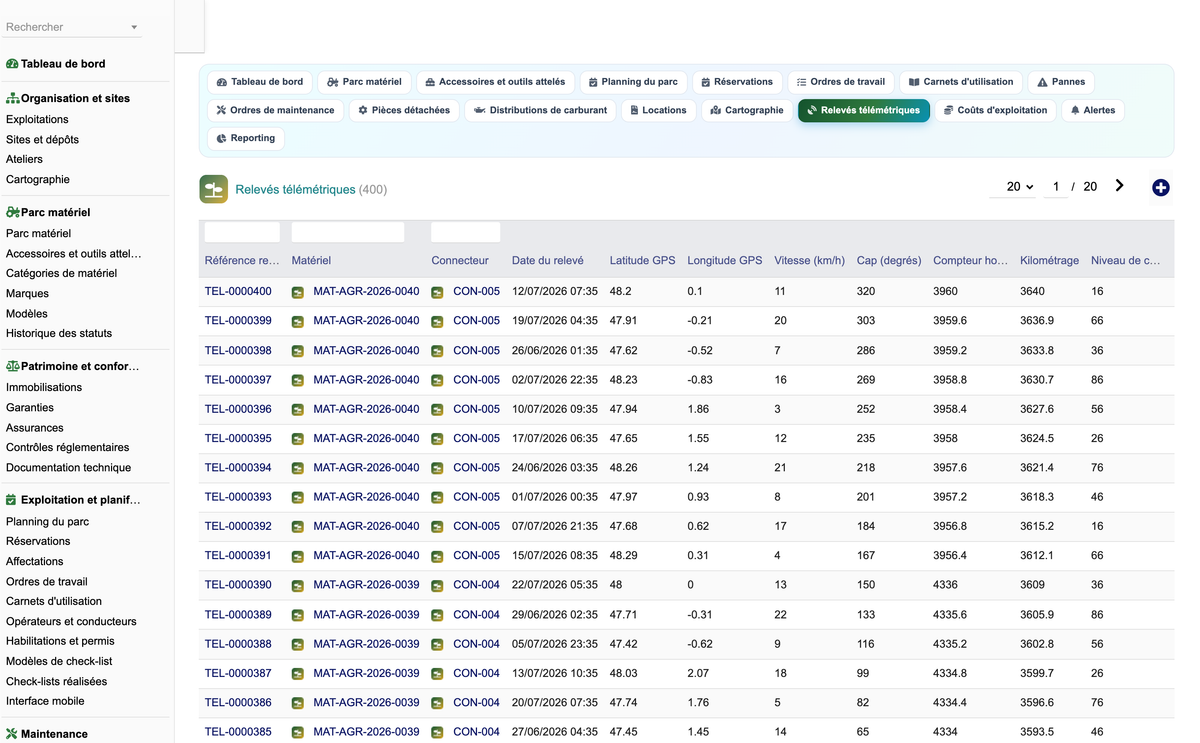This screenshot has width=1200, height=743.
Task: Click the scales icon by Patrimoine et conformité
Action: coord(13,366)
